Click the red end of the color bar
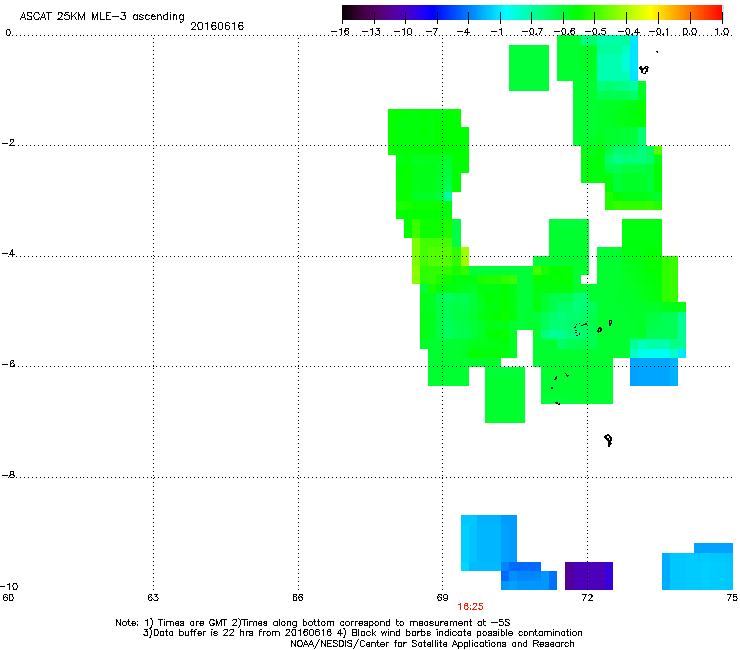Viewport: 740px width, 650px height. click(x=716, y=13)
